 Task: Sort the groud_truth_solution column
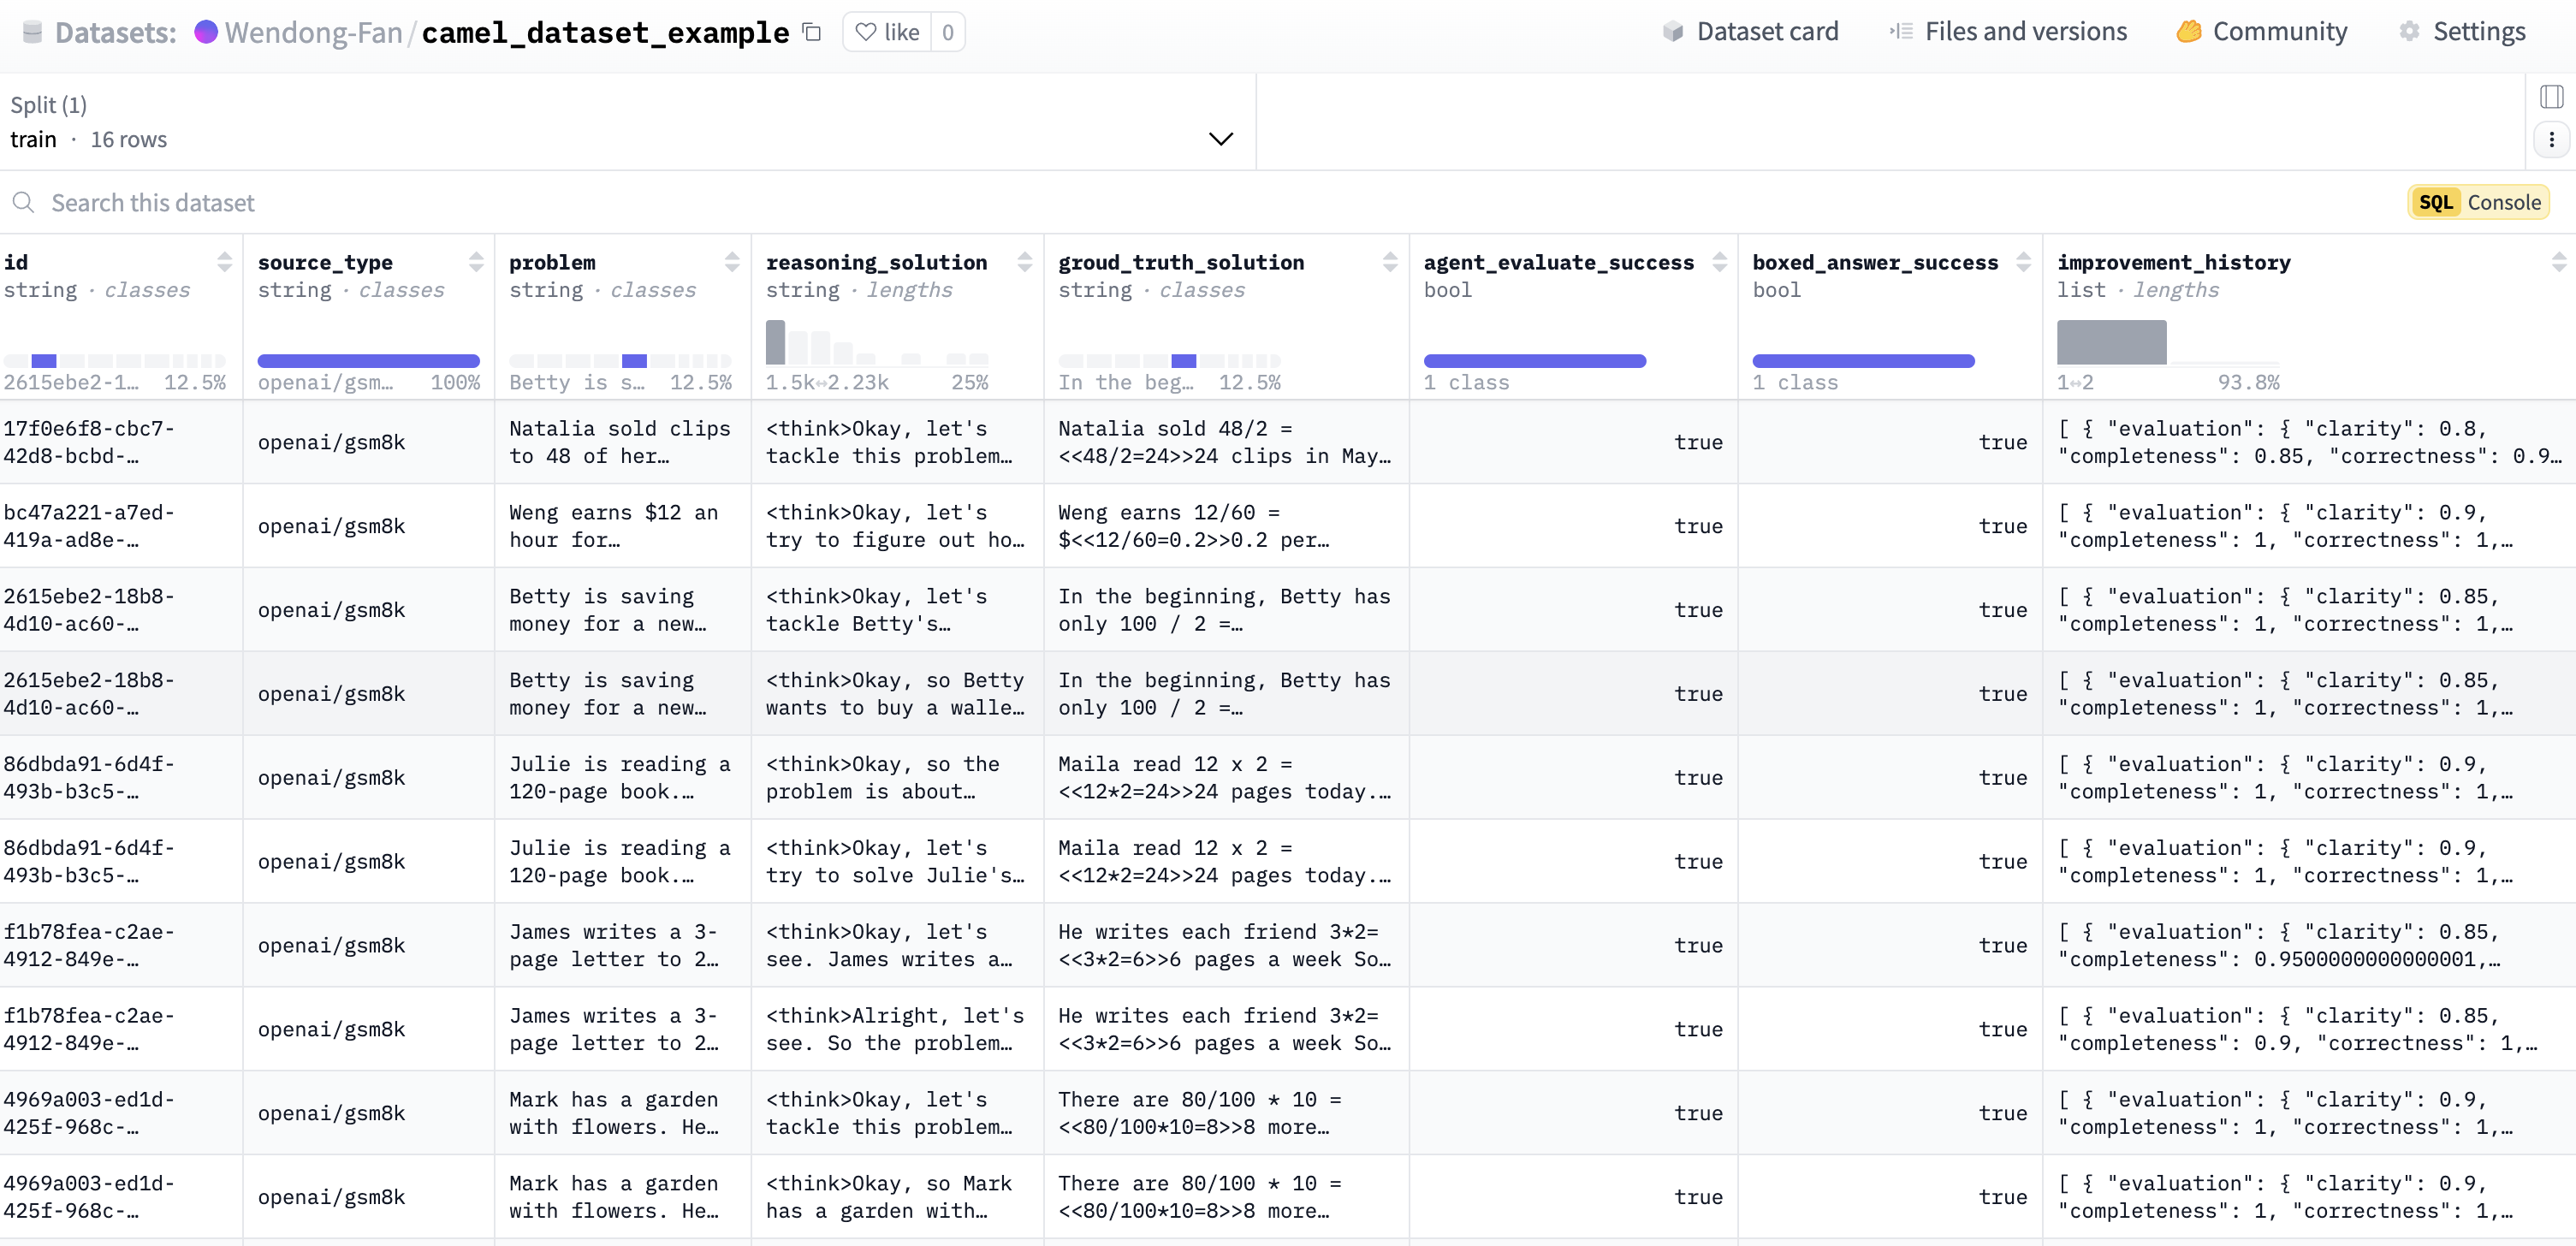[1390, 262]
